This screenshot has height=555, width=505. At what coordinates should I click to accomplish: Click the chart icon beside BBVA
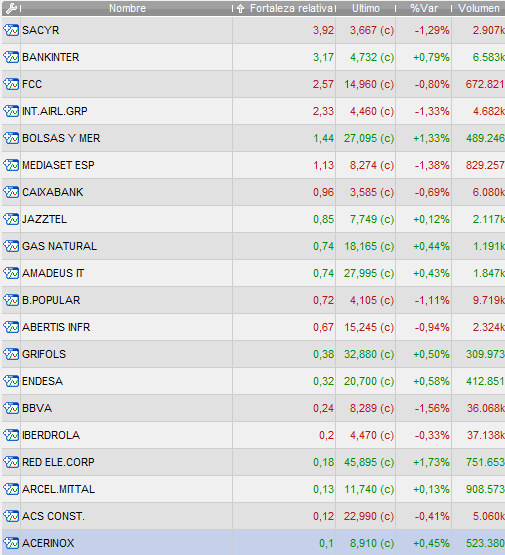[x=11, y=408]
